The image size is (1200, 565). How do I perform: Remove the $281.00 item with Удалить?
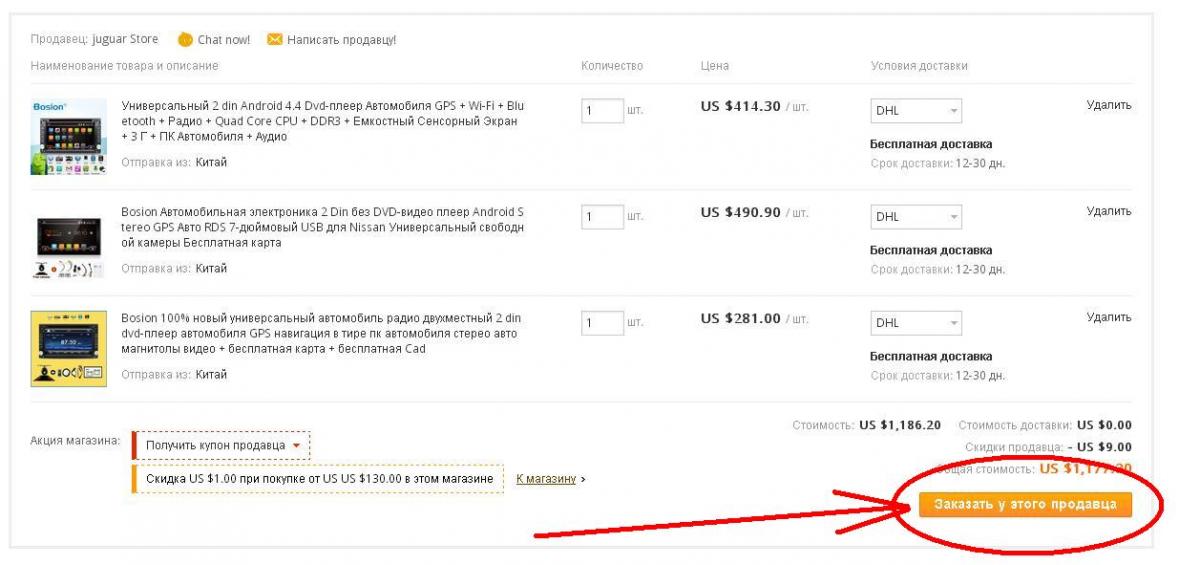[x=1109, y=317]
